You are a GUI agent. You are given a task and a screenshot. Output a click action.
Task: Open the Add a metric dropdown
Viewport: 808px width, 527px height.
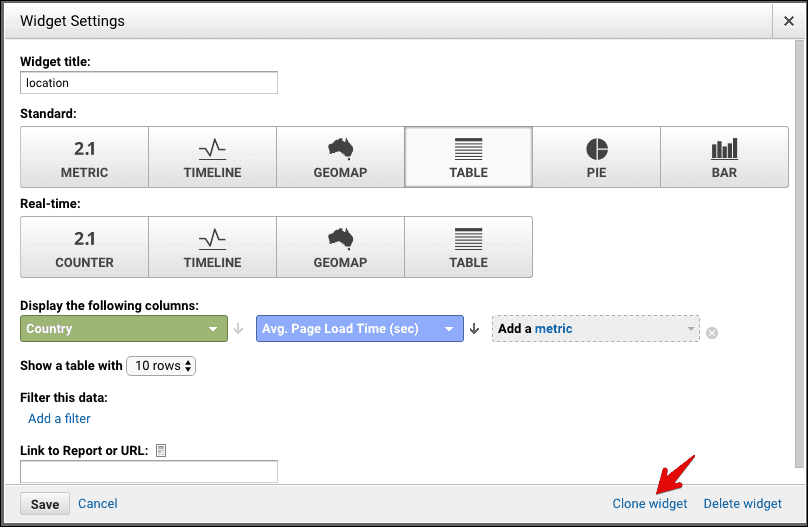(x=595, y=329)
